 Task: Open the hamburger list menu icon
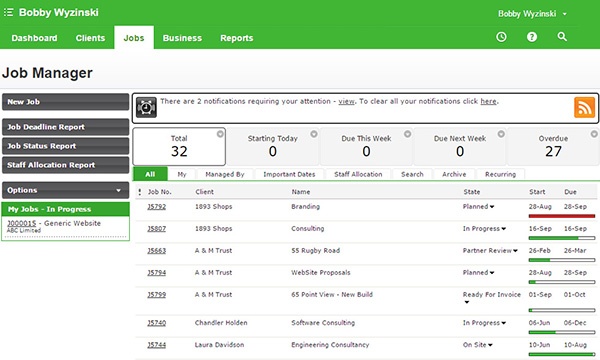(8, 12)
